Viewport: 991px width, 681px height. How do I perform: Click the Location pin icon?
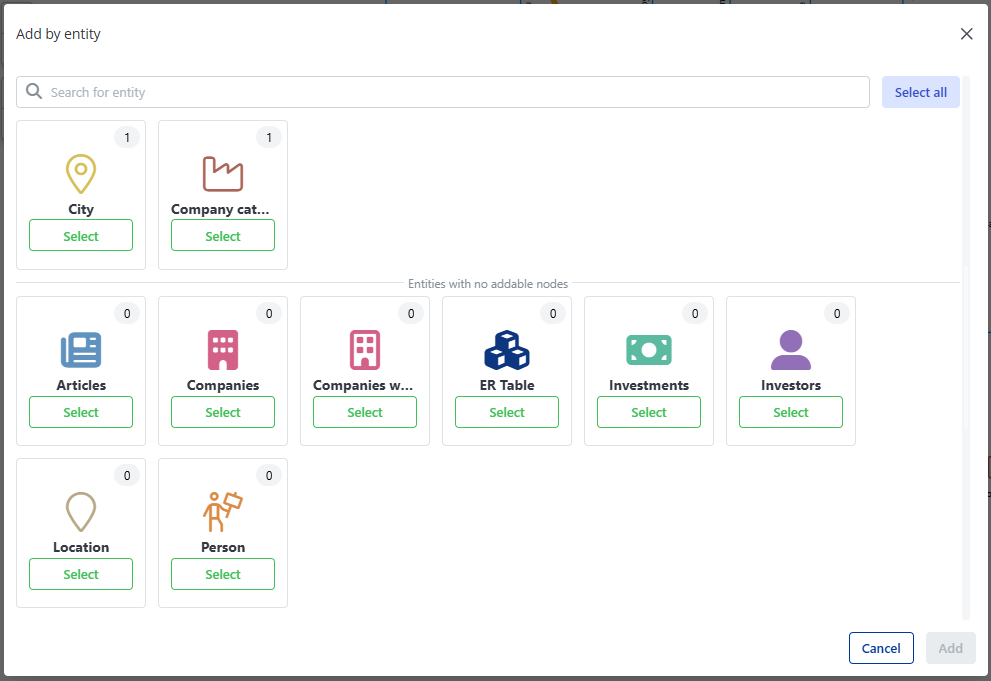(81, 512)
